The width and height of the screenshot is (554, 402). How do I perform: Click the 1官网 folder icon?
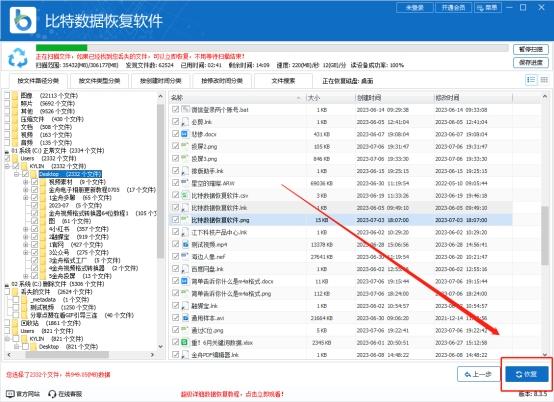coord(43,244)
